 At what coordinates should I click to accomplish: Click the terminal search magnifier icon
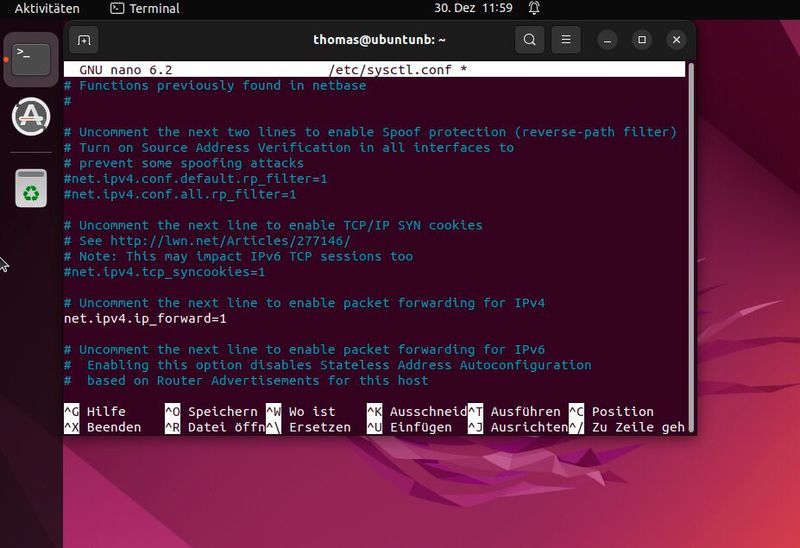(x=530, y=40)
